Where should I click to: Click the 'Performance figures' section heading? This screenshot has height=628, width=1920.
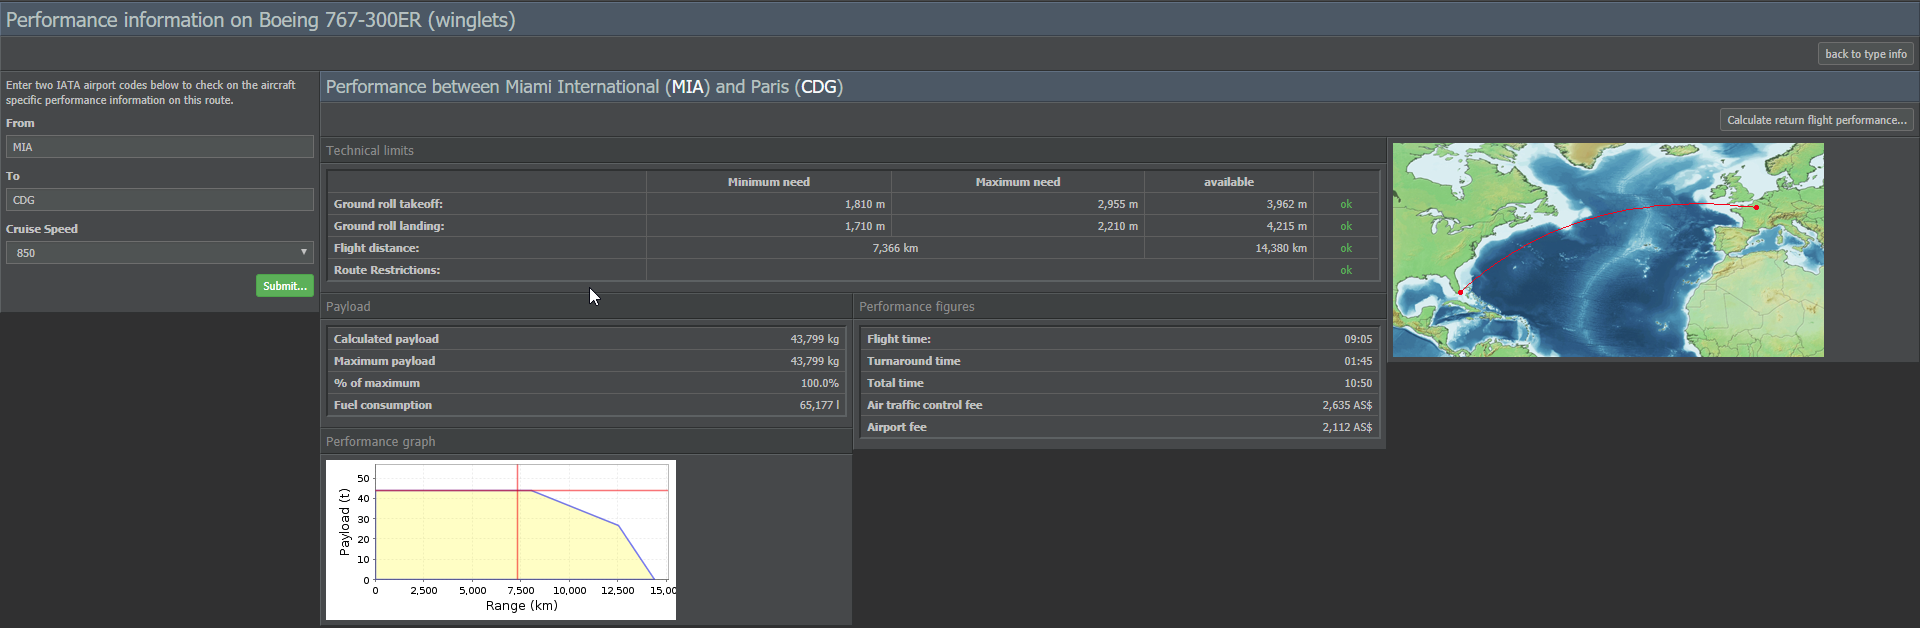click(917, 307)
